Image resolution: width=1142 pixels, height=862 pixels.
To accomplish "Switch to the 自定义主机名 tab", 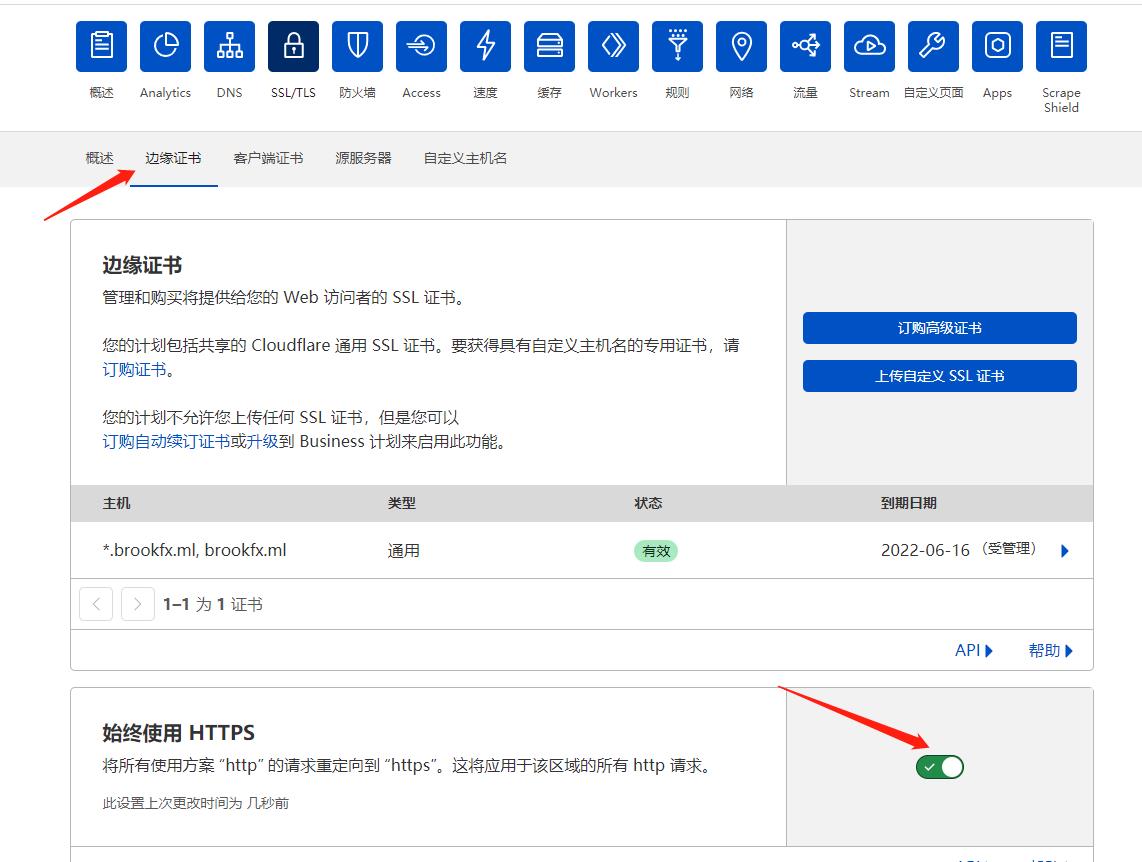I will [463, 157].
